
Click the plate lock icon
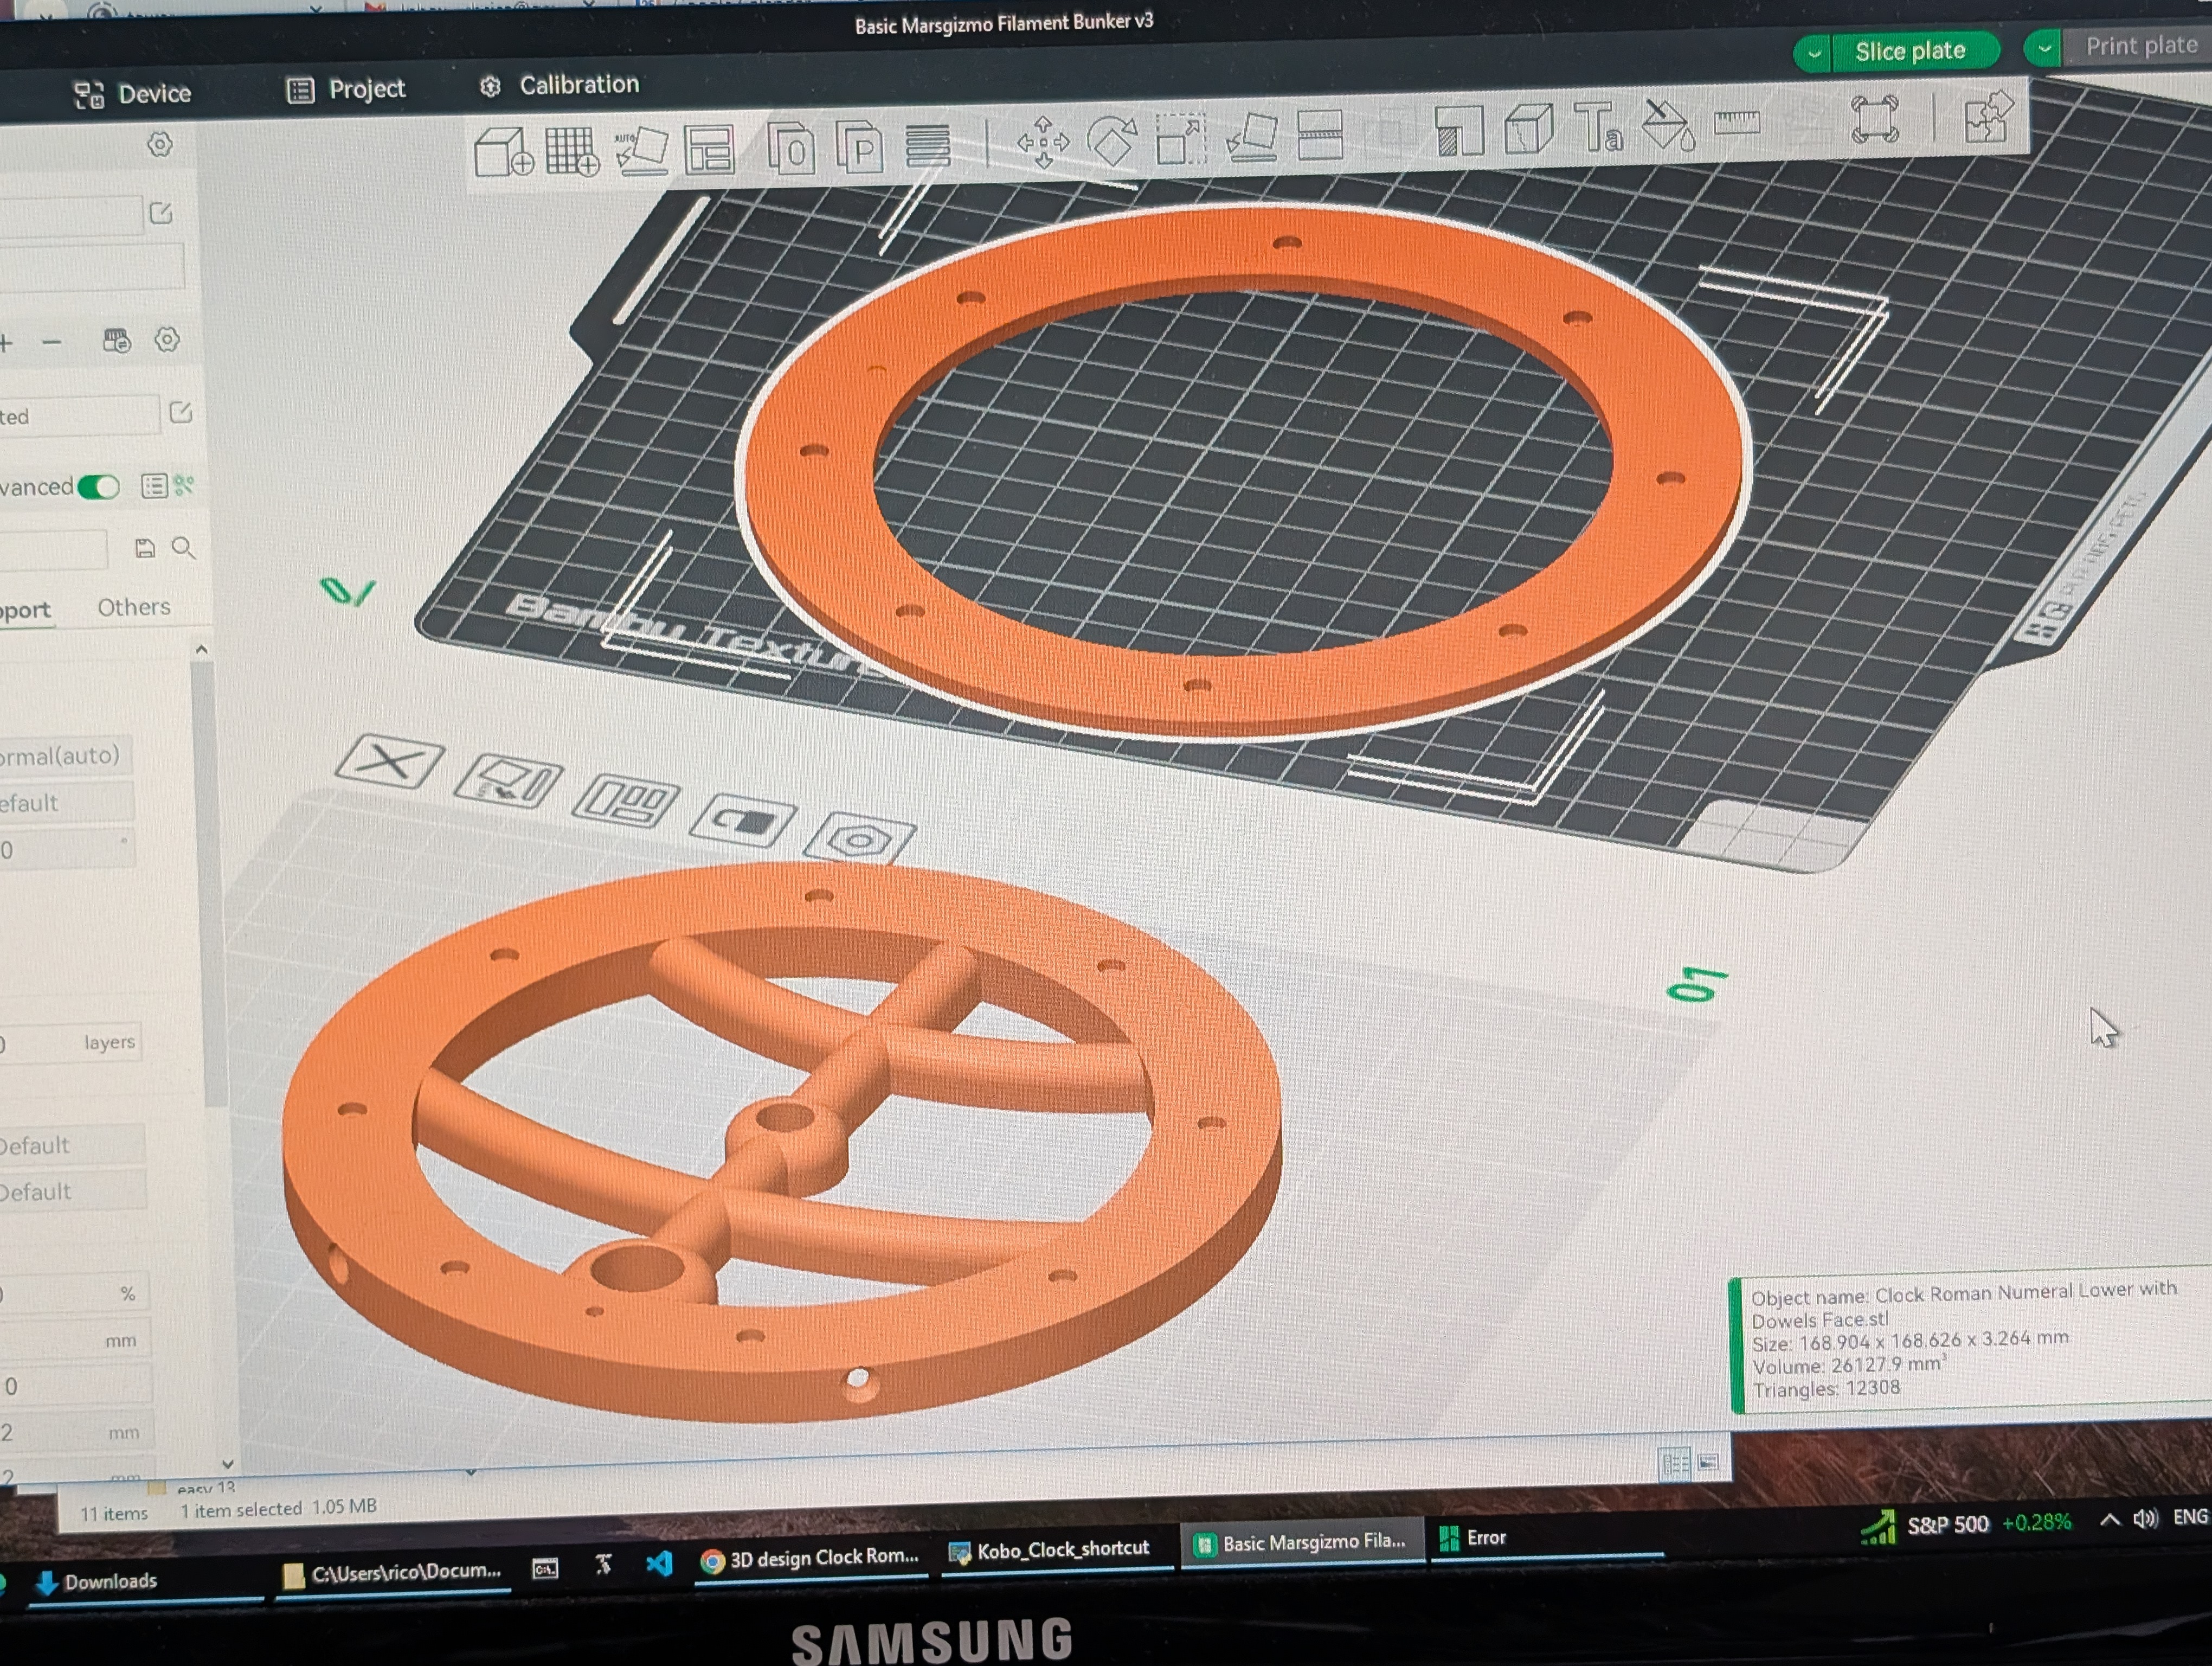coord(743,820)
